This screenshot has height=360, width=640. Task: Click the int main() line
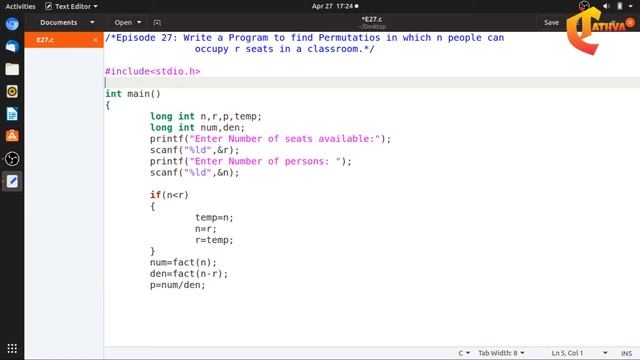133,93
